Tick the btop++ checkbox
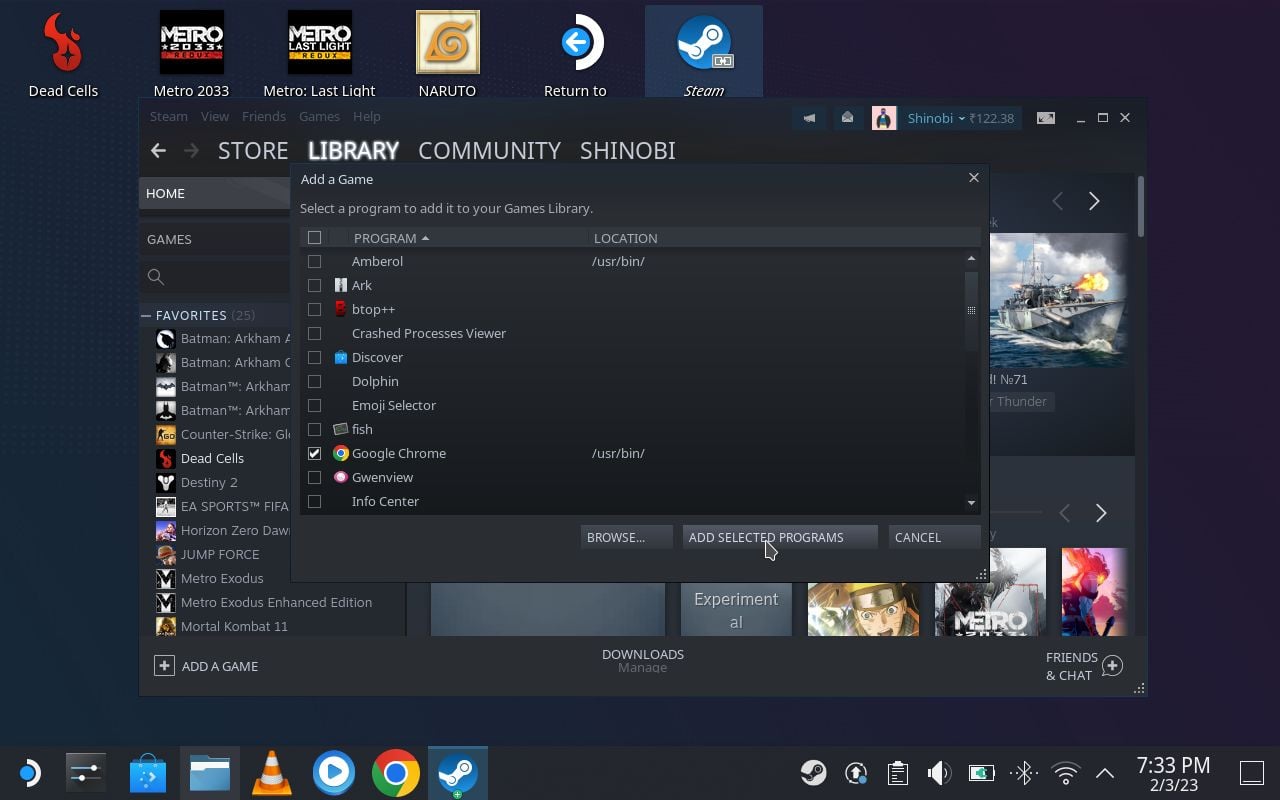This screenshot has width=1280, height=800. pos(314,309)
